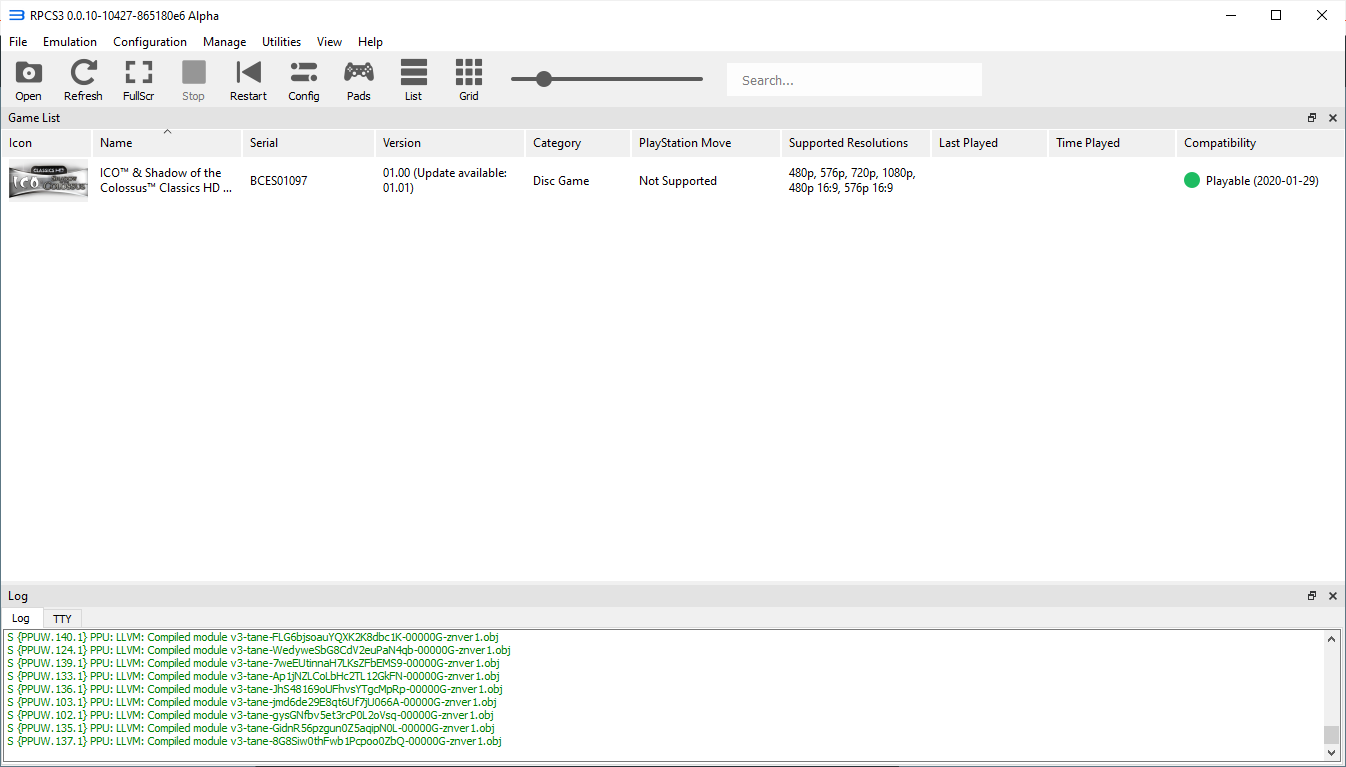Select the ICO & Shadow of the Colossus thumbnail

(x=48, y=181)
